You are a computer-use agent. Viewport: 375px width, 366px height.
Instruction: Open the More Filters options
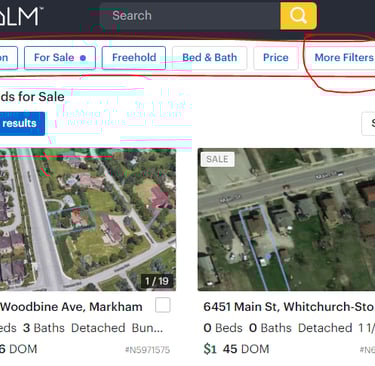tap(343, 58)
